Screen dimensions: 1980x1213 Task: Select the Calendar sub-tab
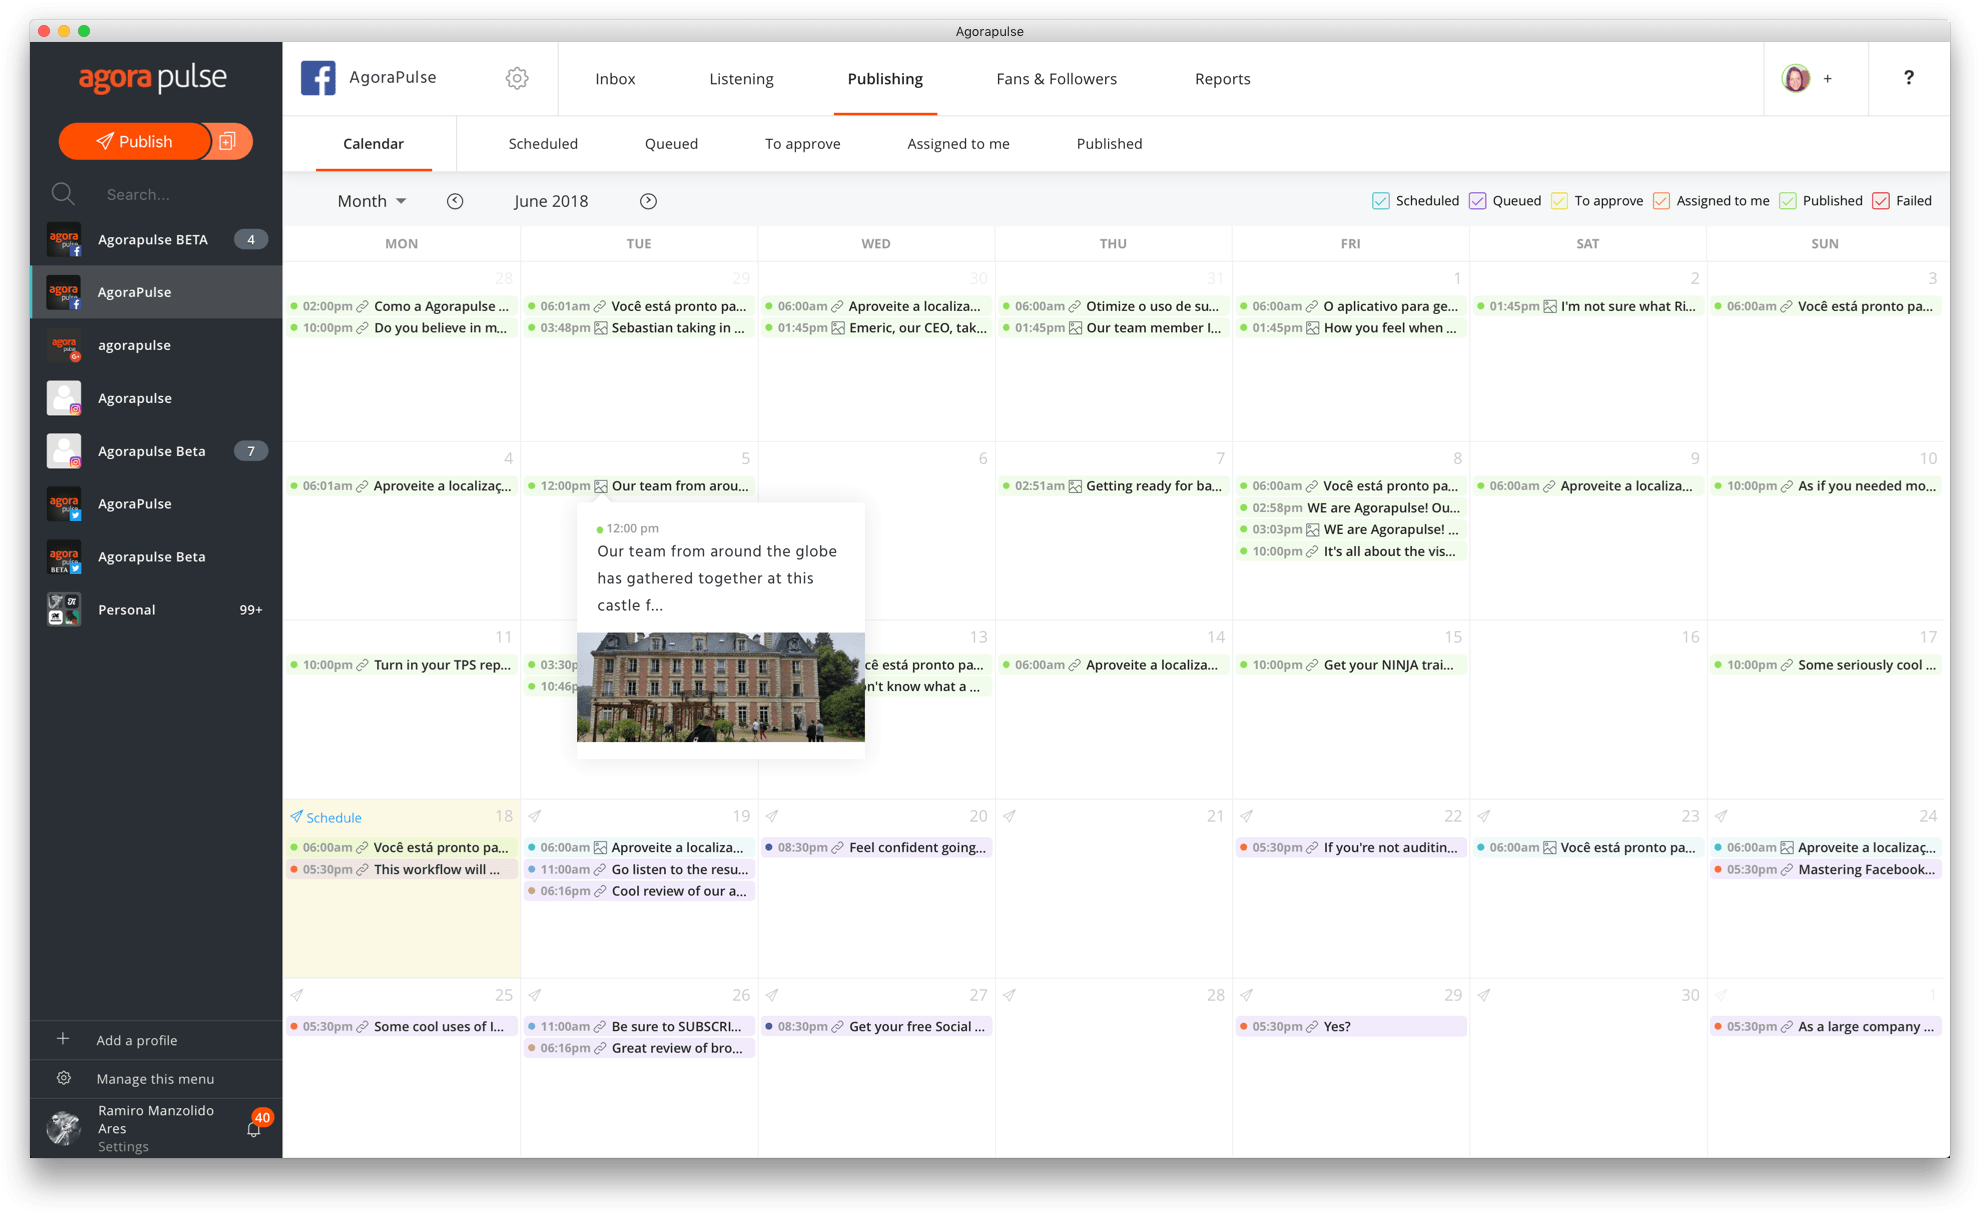(372, 143)
